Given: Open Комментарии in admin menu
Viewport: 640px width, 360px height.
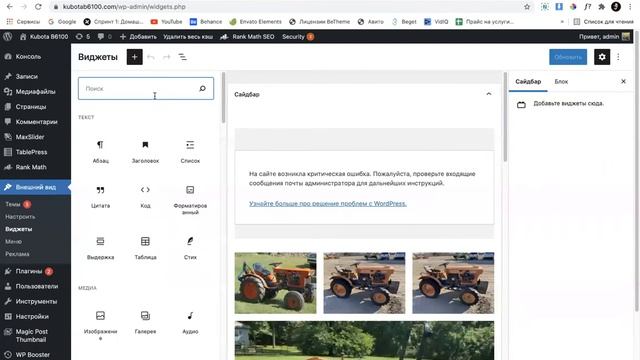Looking at the screenshot, I should point(36,122).
